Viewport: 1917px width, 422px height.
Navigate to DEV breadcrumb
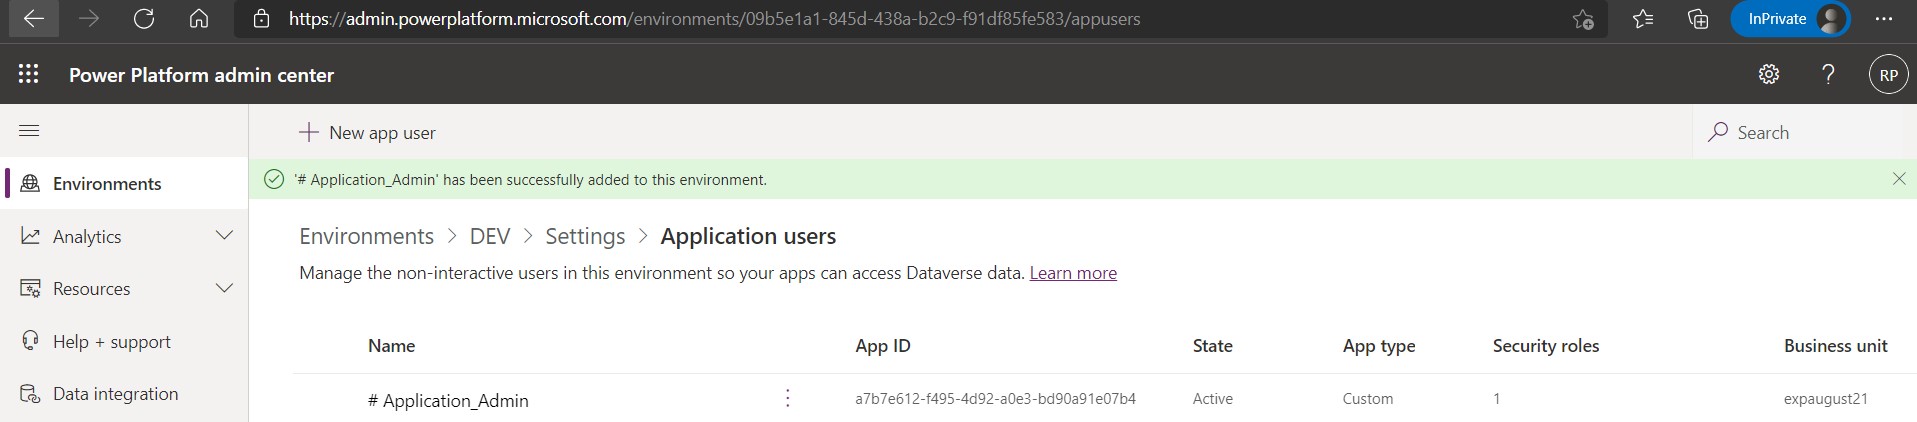(x=489, y=237)
